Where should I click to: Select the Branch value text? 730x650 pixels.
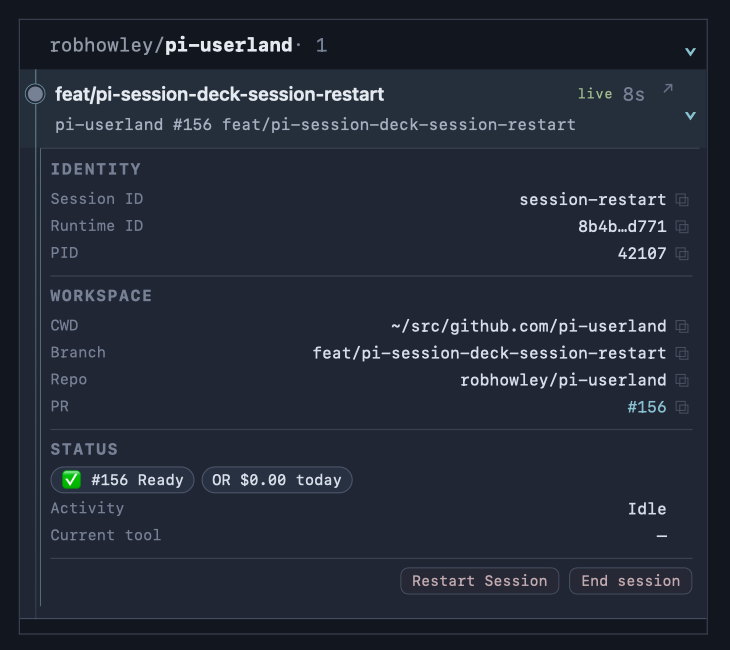click(x=489, y=353)
